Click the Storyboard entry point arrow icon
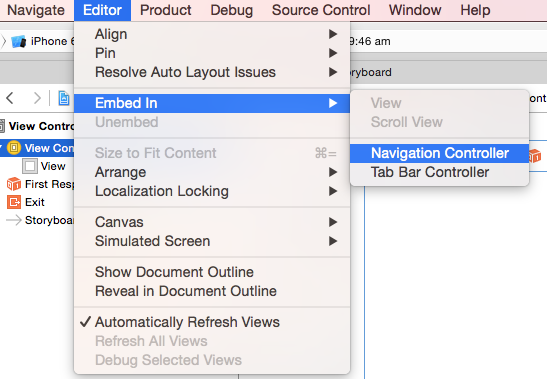Viewport: 547px width, 379px height. coord(14,220)
